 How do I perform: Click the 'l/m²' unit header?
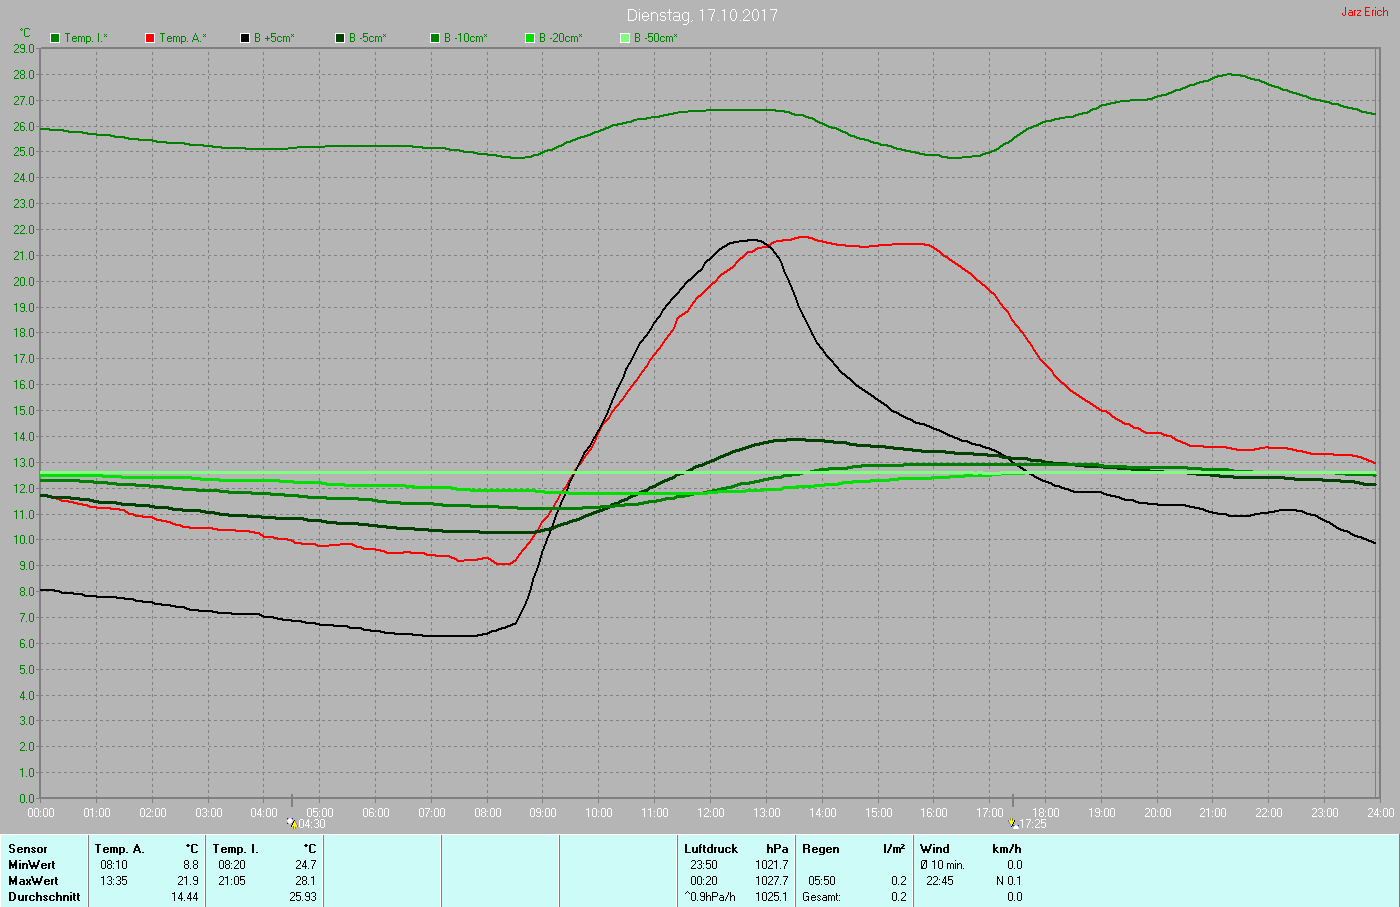point(894,849)
